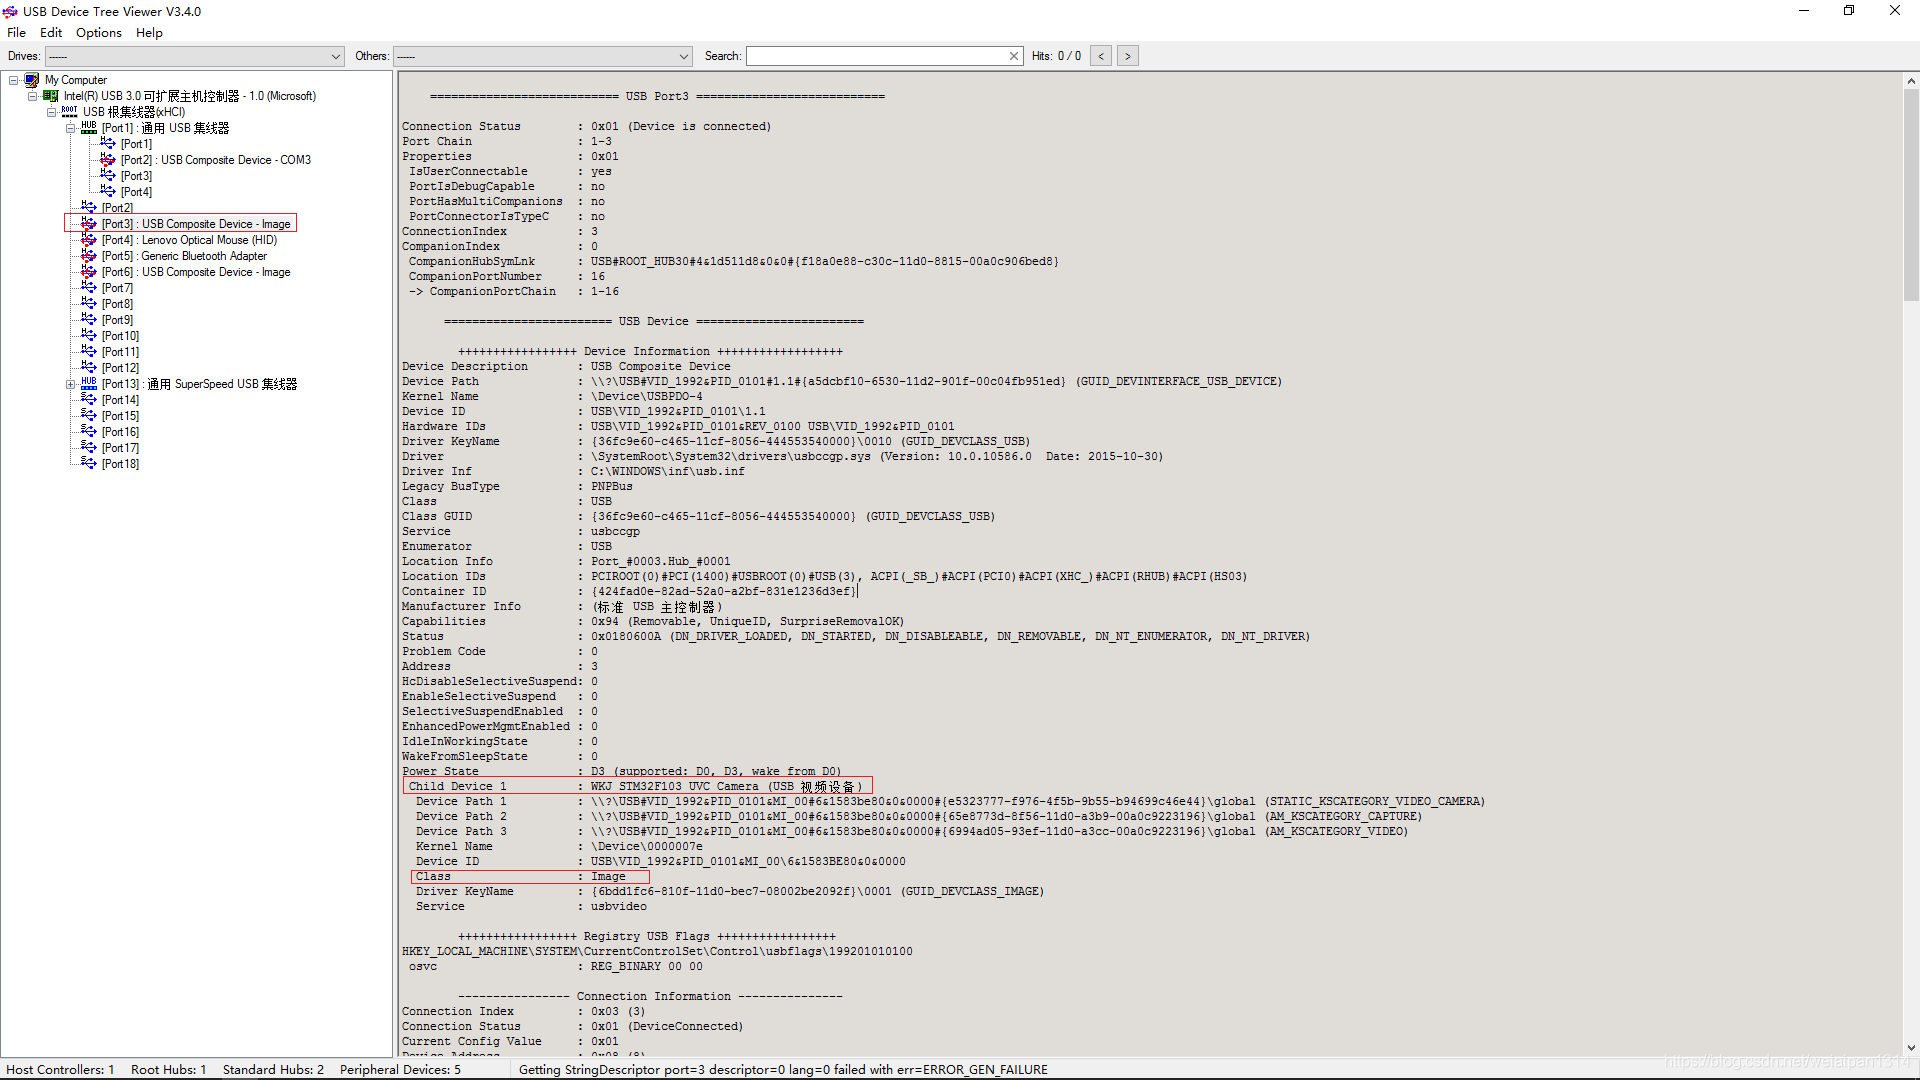
Task: Click the empty Port18 SuperSpeed port icon
Action: click(x=89, y=464)
